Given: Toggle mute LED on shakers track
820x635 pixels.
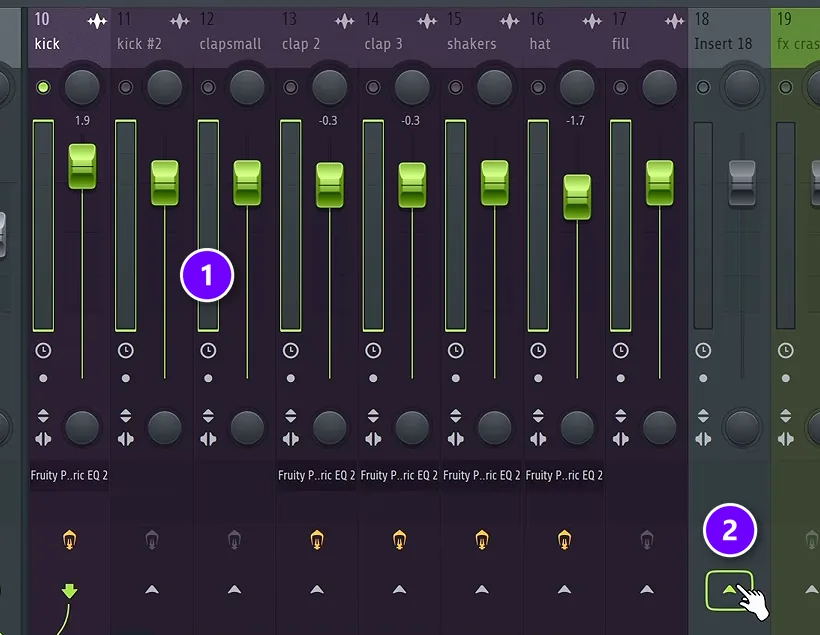Looking at the screenshot, I should click(x=455, y=87).
